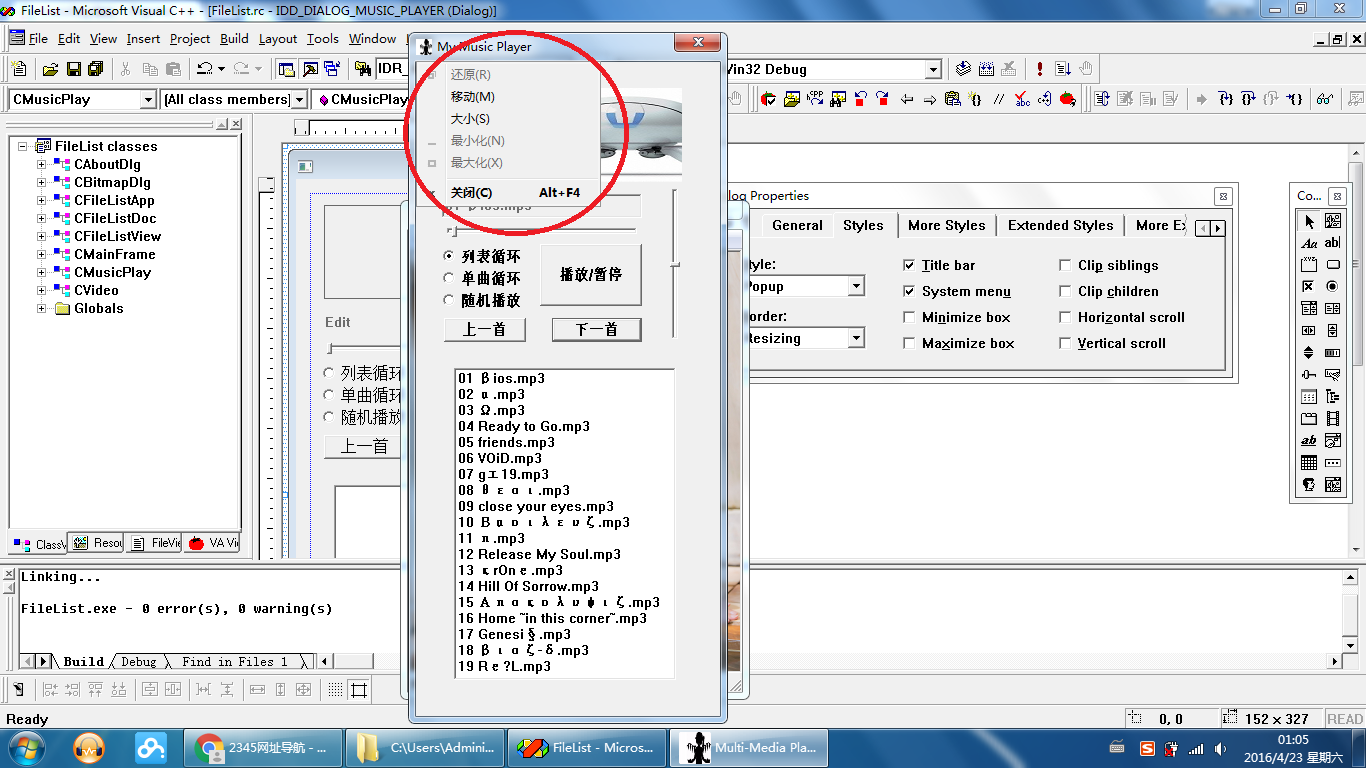
Task: Click the Build toolbar icon
Action: coord(987,69)
